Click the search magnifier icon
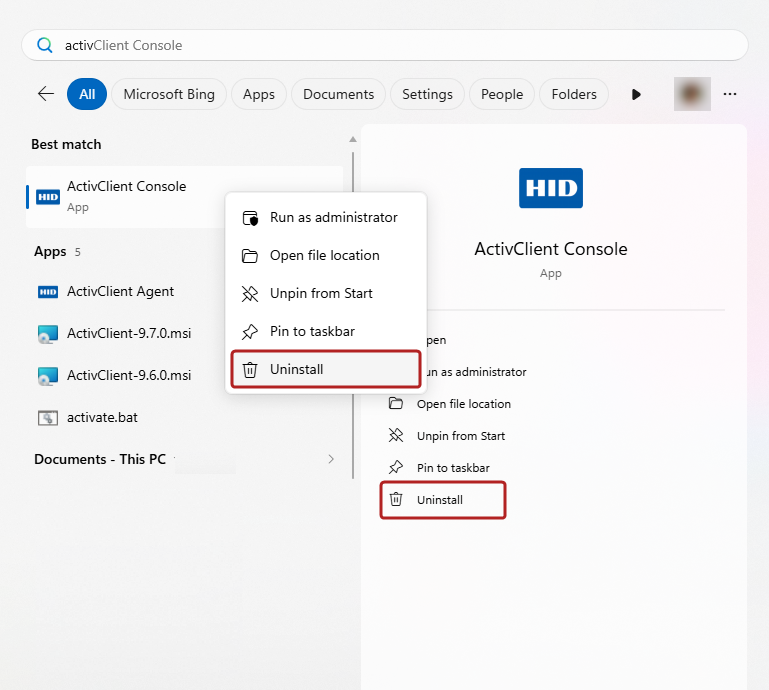Screen dimensions: 769x690 (x=45, y=45)
